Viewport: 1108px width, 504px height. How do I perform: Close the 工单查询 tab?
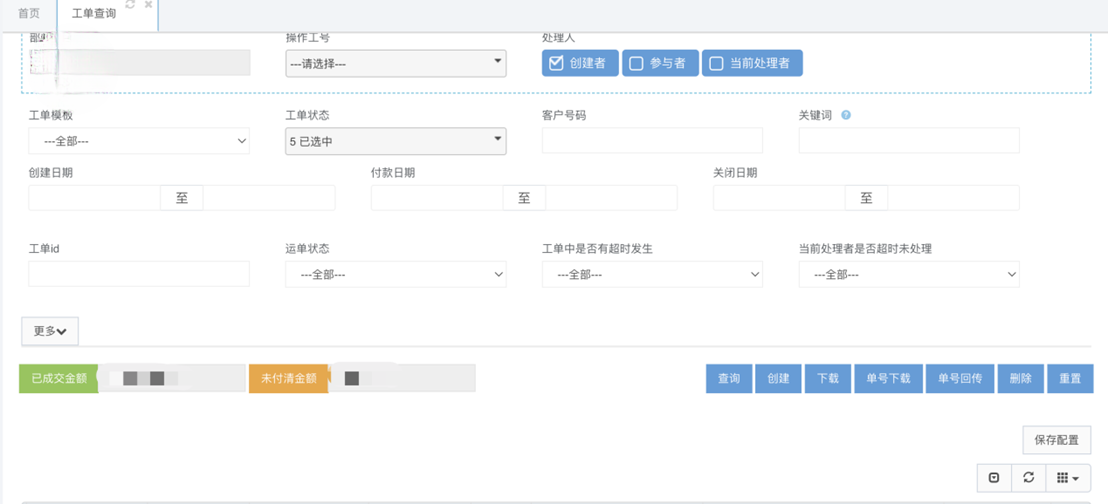(148, 5)
